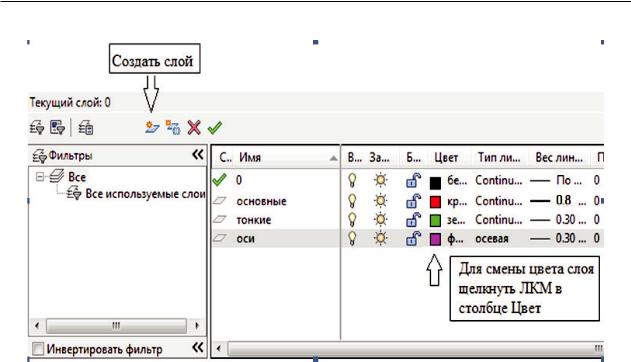Click the Тип линий column header
The image size is (631, 362).
[x=499, y=157]
